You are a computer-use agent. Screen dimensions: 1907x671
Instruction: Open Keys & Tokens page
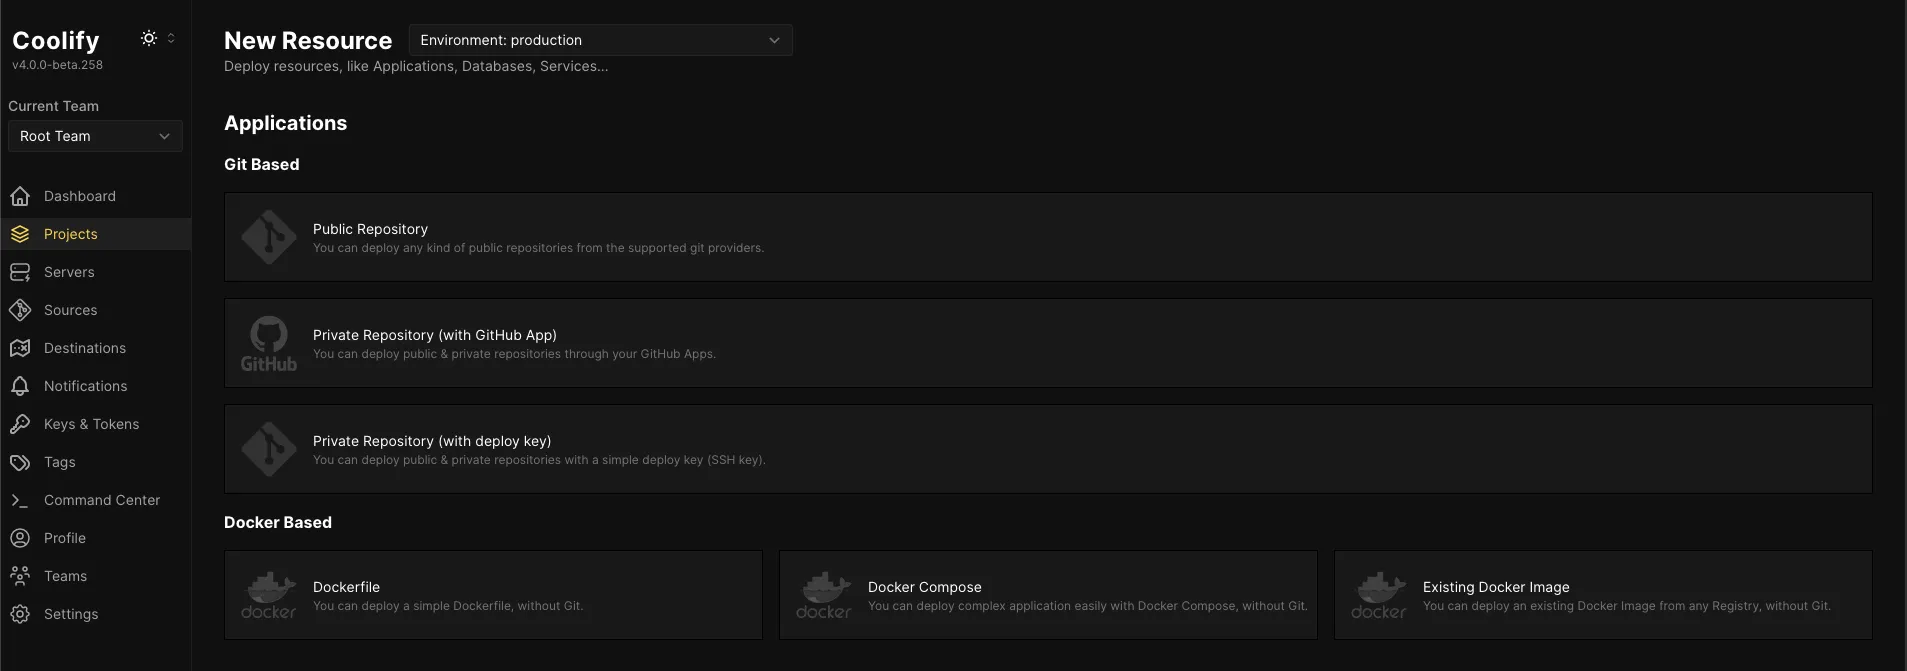(96, 424)
